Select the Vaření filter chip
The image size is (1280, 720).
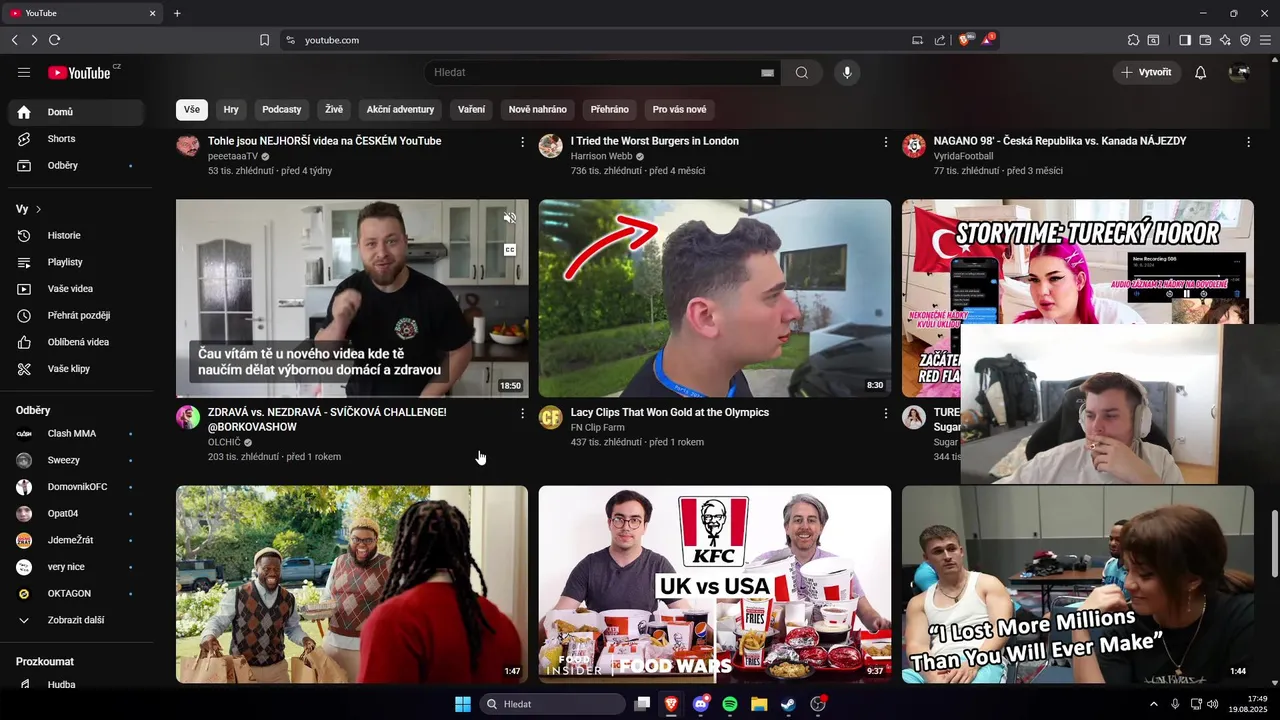tap(471, 109)
